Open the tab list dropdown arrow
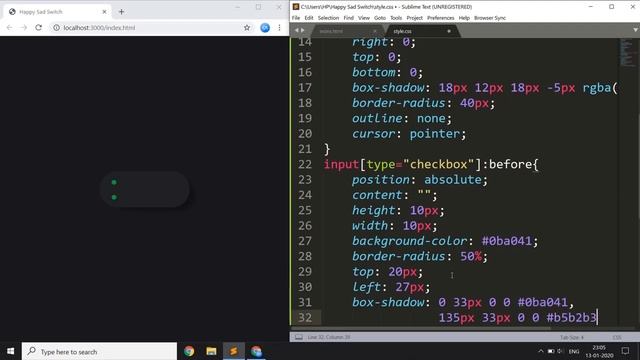The width and height of the screenshot is (640, 360). [635, 30]
